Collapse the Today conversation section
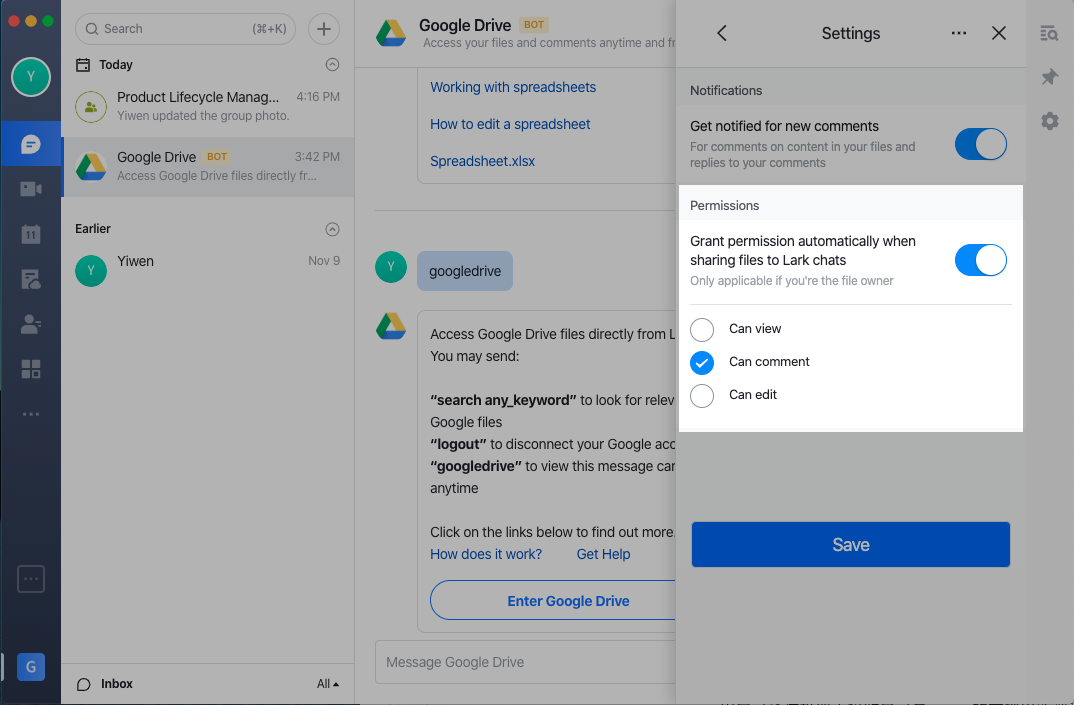The width and height of the screenshot is (1074, 705). [x=333, y=65]
